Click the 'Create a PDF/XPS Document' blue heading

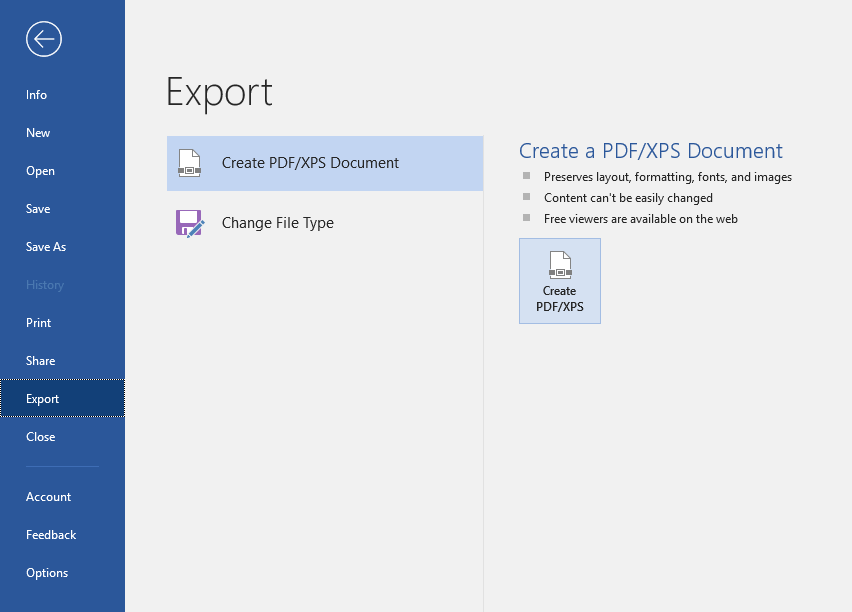650,151
